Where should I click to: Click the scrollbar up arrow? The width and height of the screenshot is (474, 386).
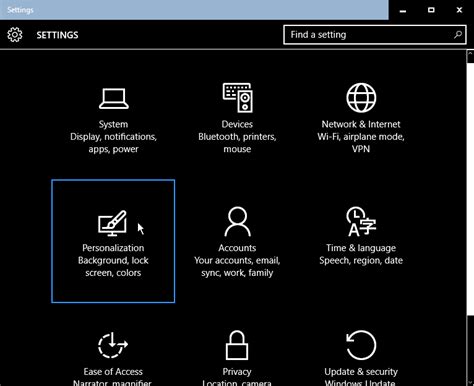[x=470, y=54]
